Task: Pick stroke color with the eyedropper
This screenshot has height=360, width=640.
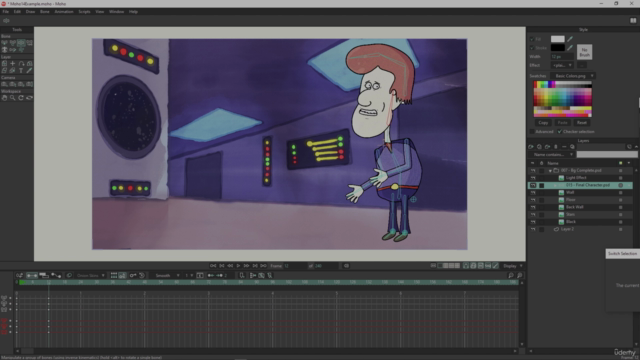Action: coord(570,48)
